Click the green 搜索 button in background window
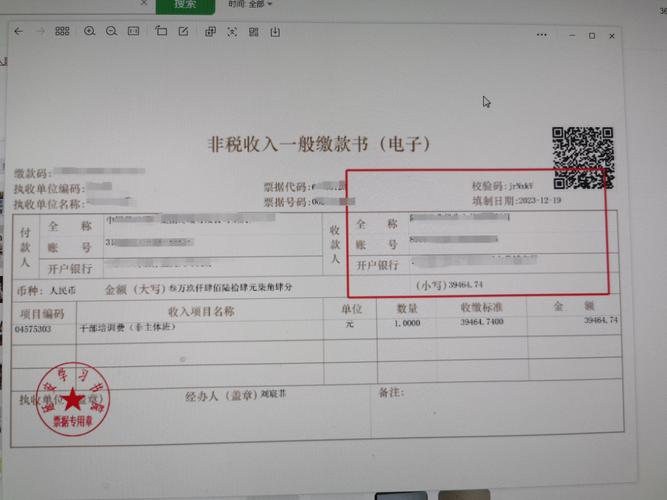Viewport: 667px width, 500px height. [185, 5]
